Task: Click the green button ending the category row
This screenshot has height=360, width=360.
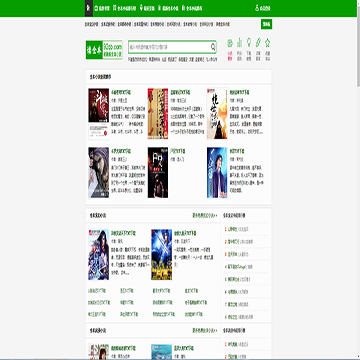Action: pyautogui.click(x=266, y=24)
